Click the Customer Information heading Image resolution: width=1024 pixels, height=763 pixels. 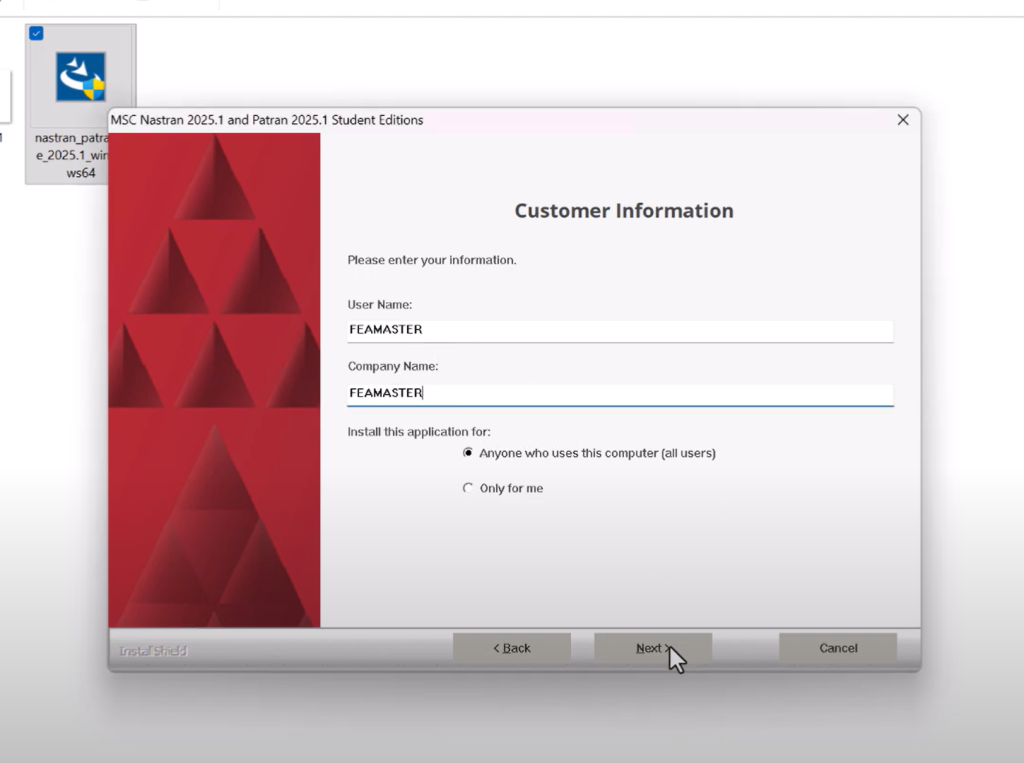[x=623, y=211]
